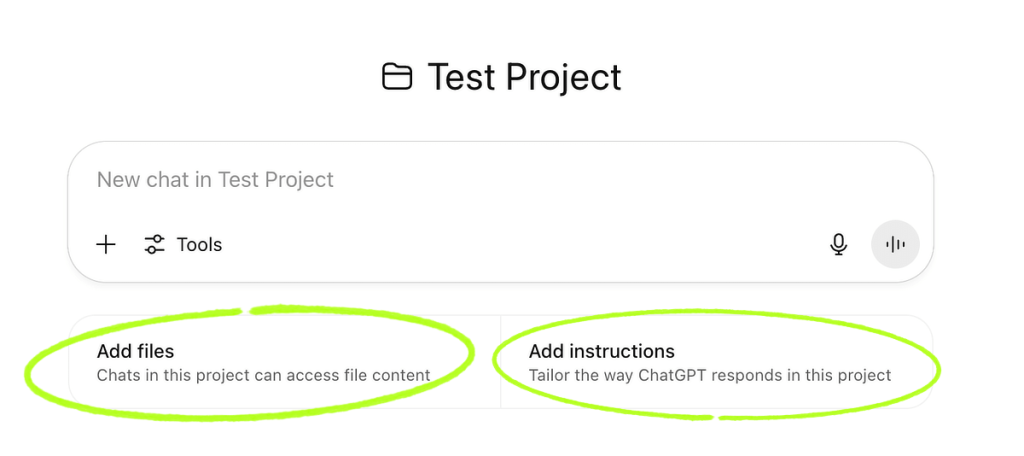The width and height of the screenshot is (1024, 456).
Task: Open the Add files card
Action: point(285,362)
